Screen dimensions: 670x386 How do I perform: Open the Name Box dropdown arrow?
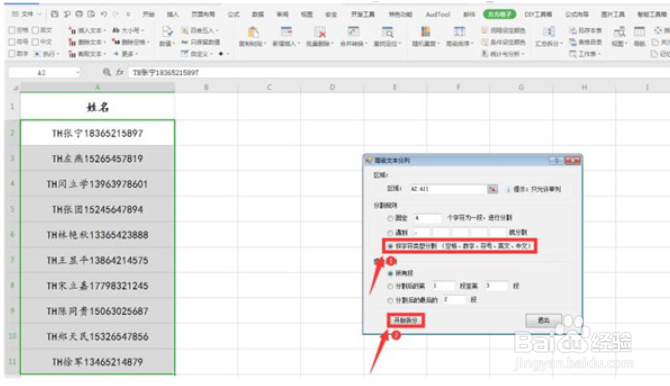(77, 73)
